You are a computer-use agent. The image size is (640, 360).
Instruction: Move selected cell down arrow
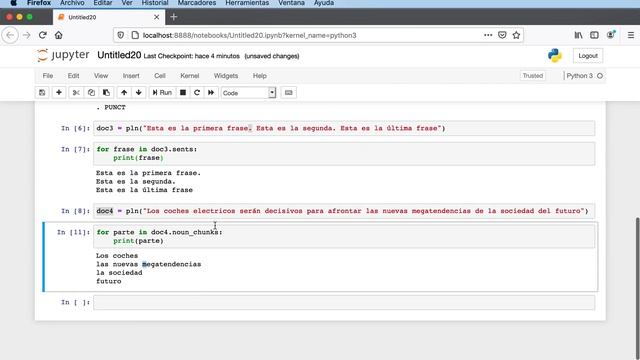coord(139,93)
